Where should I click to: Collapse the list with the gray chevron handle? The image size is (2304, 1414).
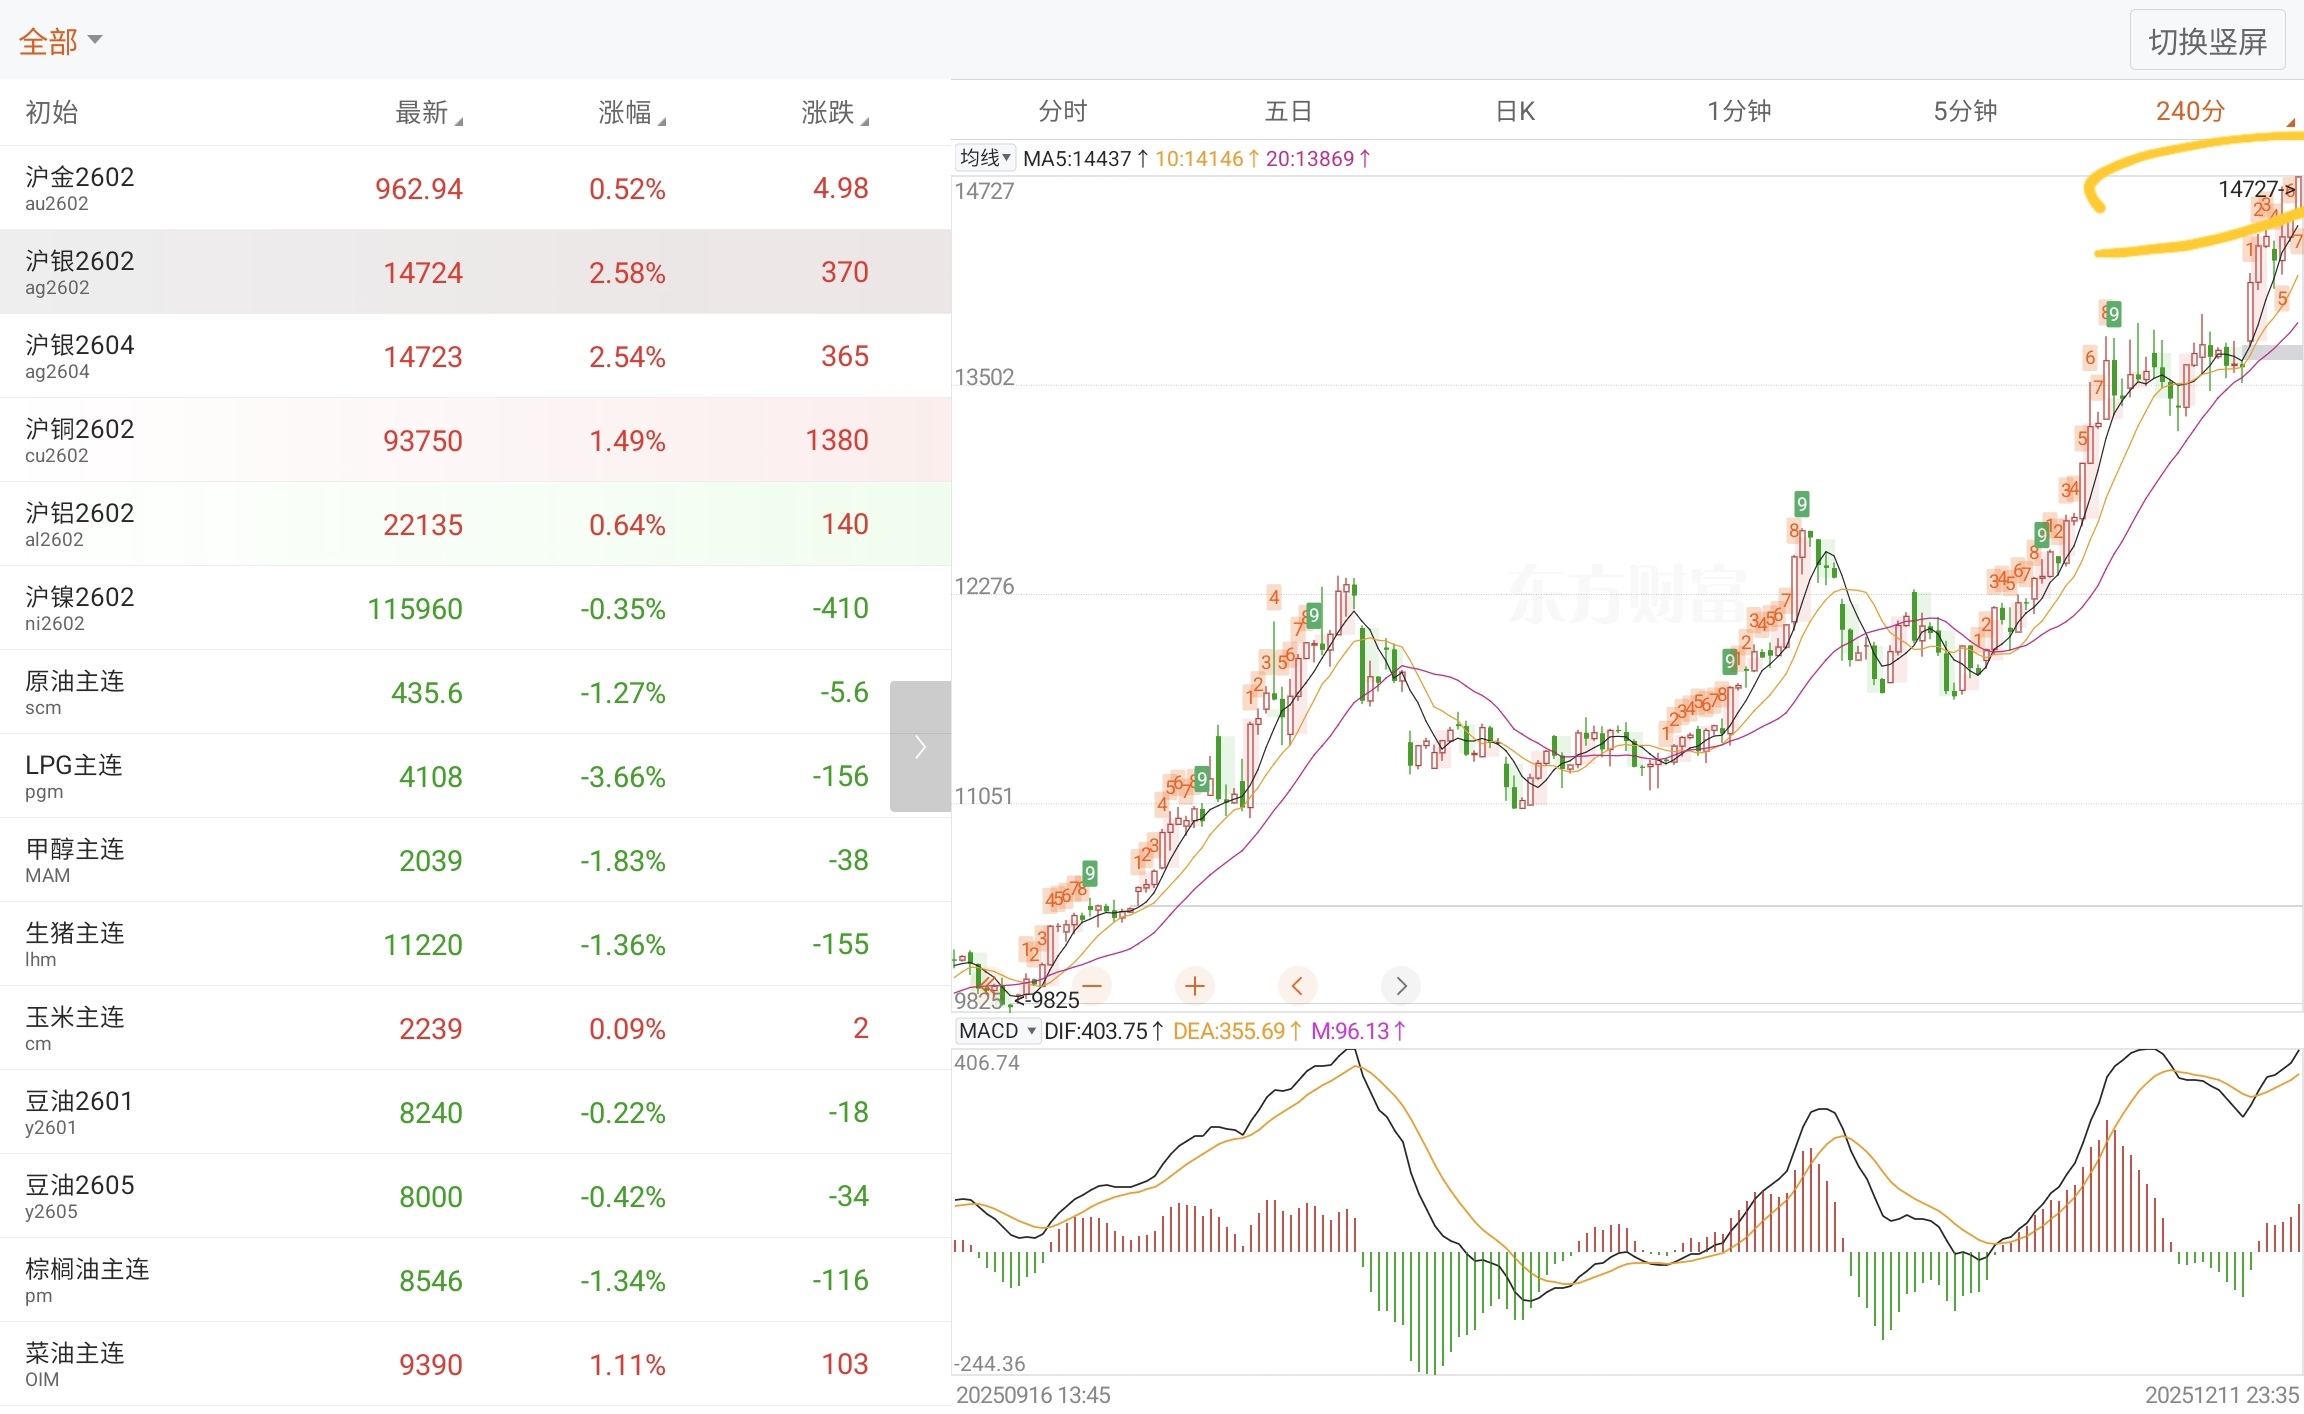click(920, 746)
